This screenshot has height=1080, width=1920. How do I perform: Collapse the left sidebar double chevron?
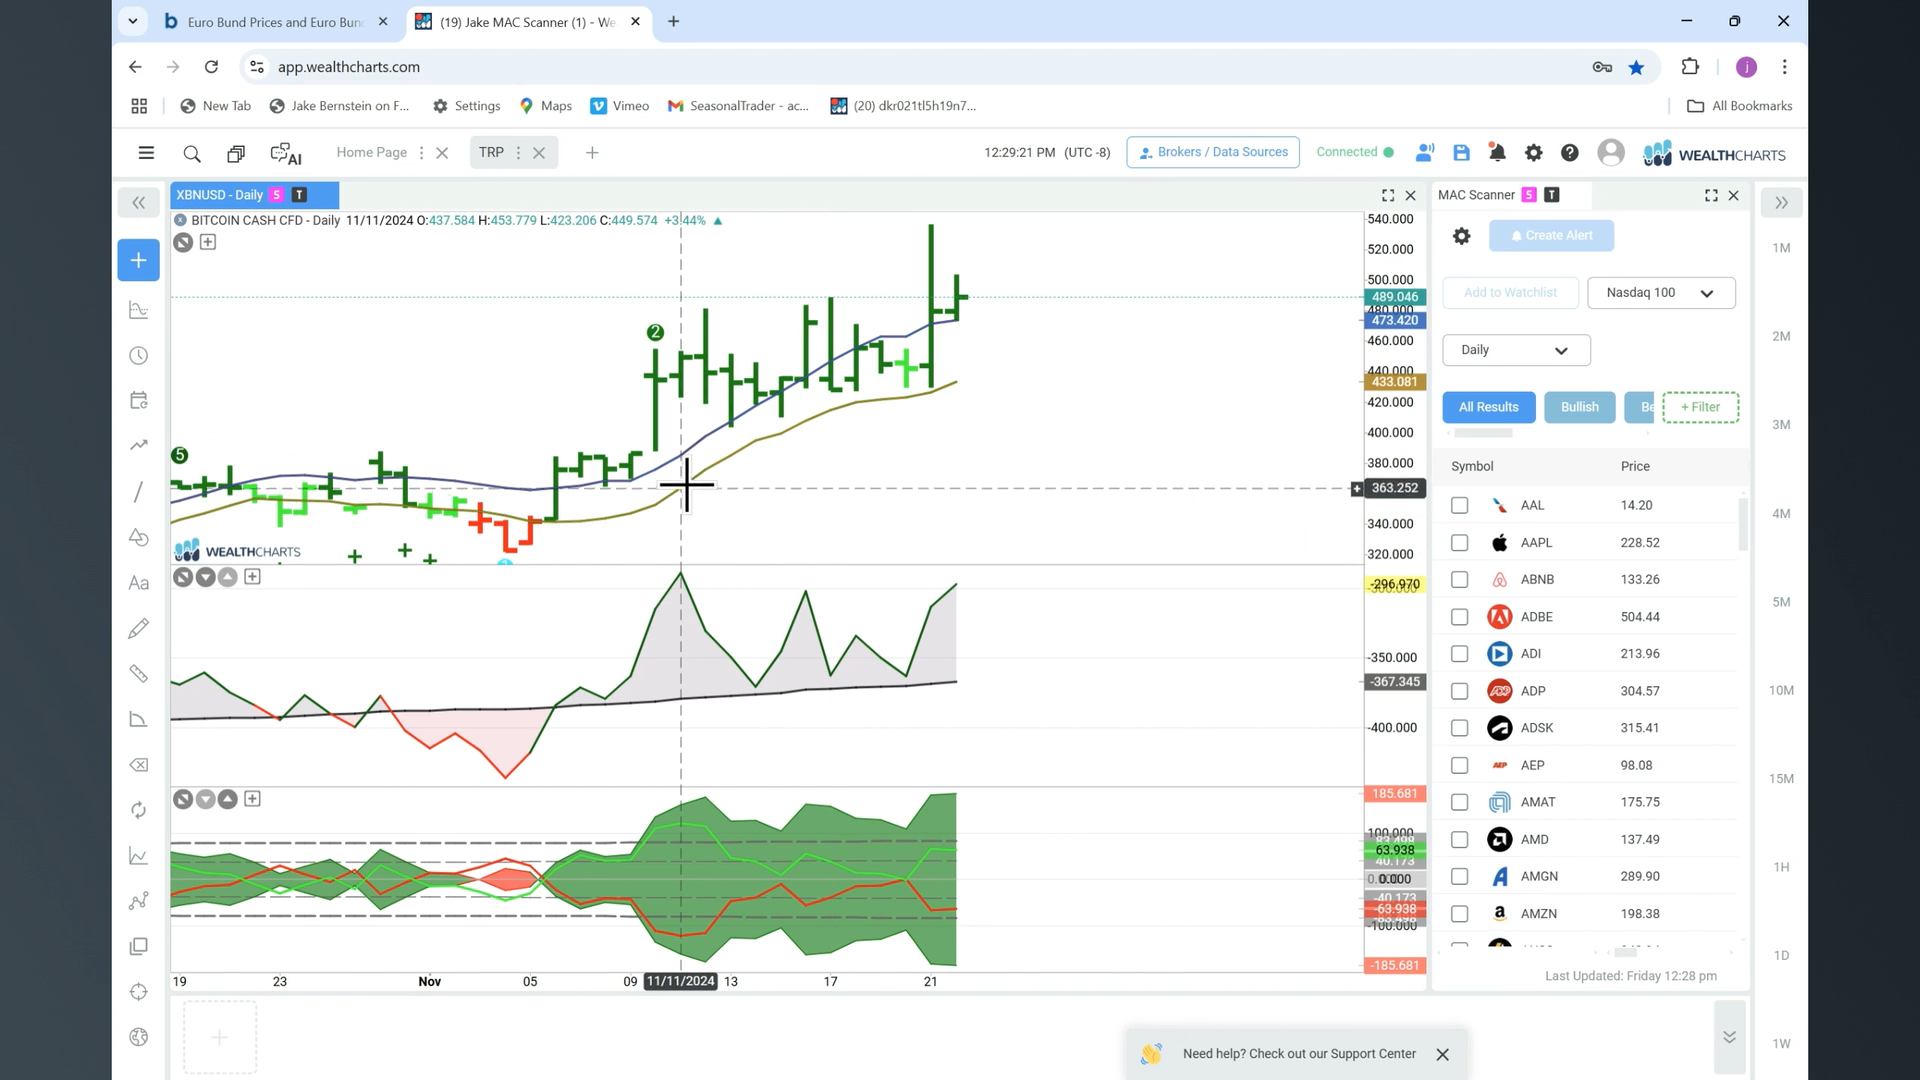(x=139, y=203)
